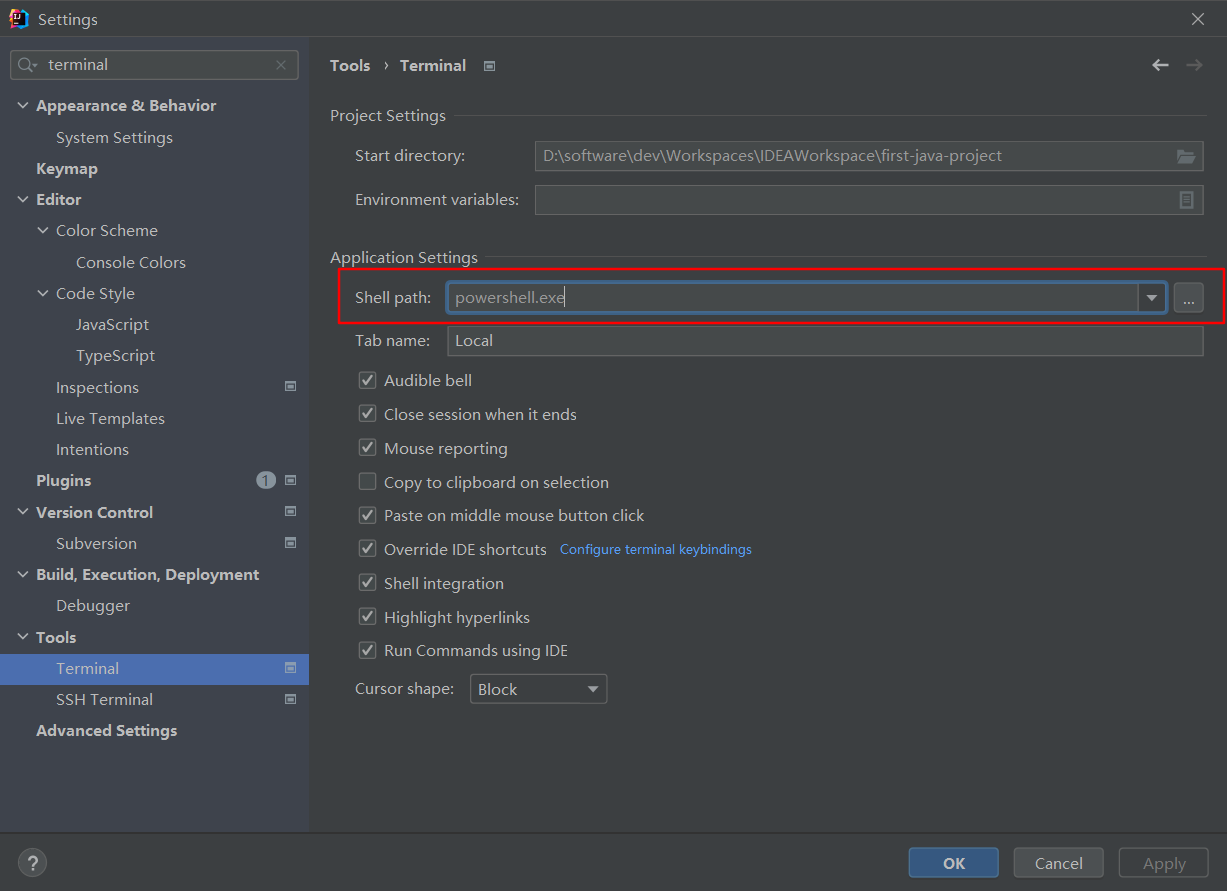Open Advanced Settings page
The width and height of the screenshot is (1227, 891).
pyautogui.click(x=106, y=730)
